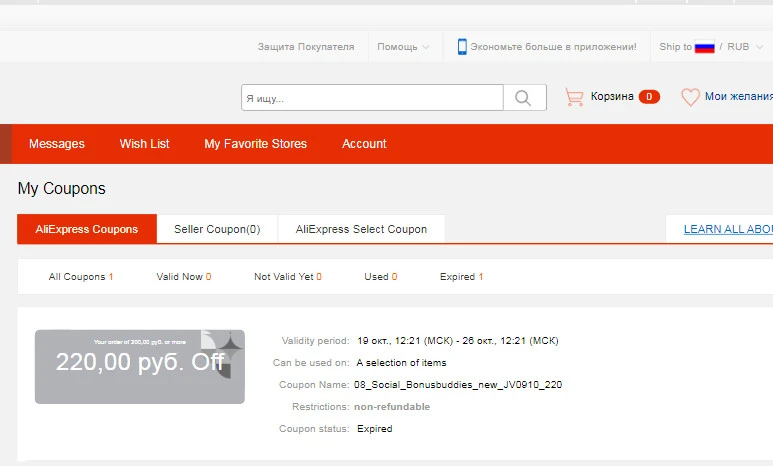Click the Russian flag icon
This screenshot has width=773, height=466.
pos(704,47)
